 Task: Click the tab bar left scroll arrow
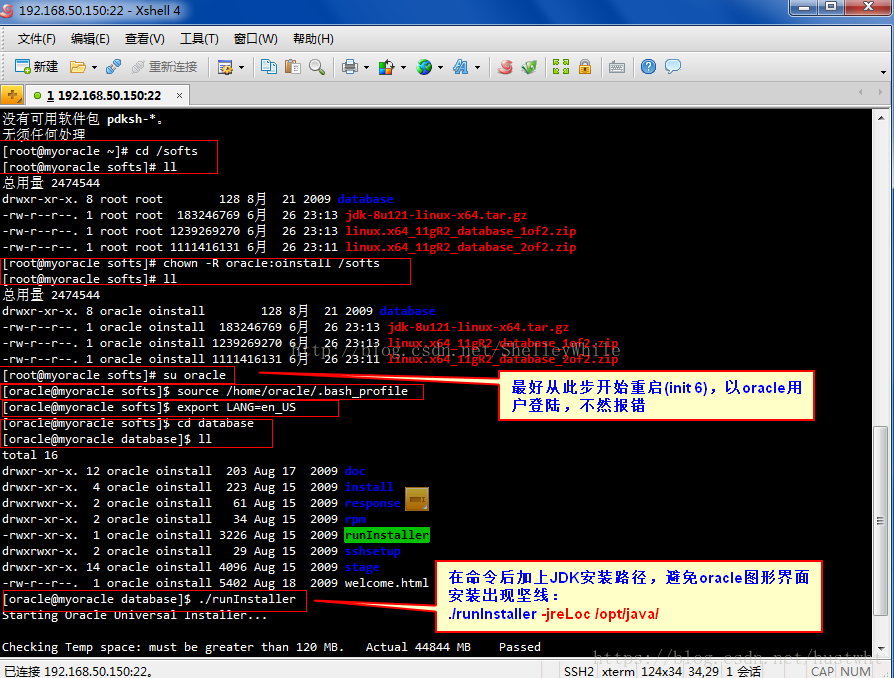pyautogui.click(x=860, y=92)
